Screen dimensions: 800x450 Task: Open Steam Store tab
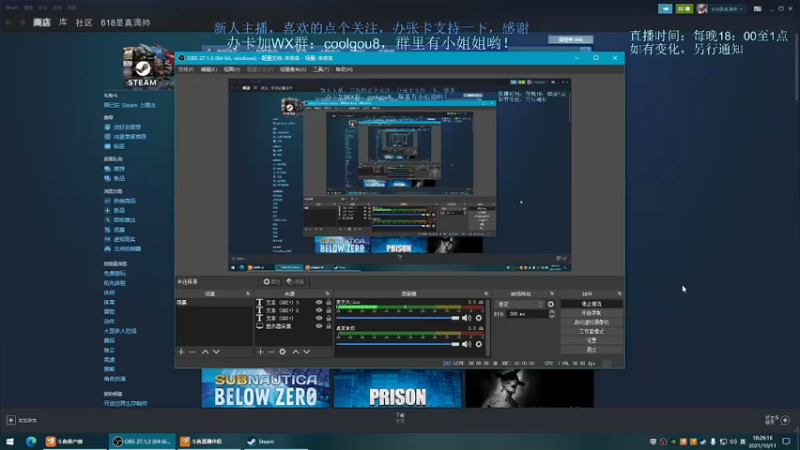click(42, 22)
